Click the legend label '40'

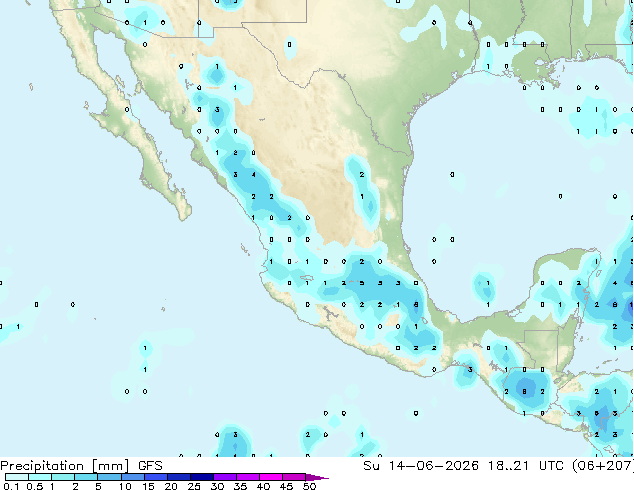pos(263,486)
